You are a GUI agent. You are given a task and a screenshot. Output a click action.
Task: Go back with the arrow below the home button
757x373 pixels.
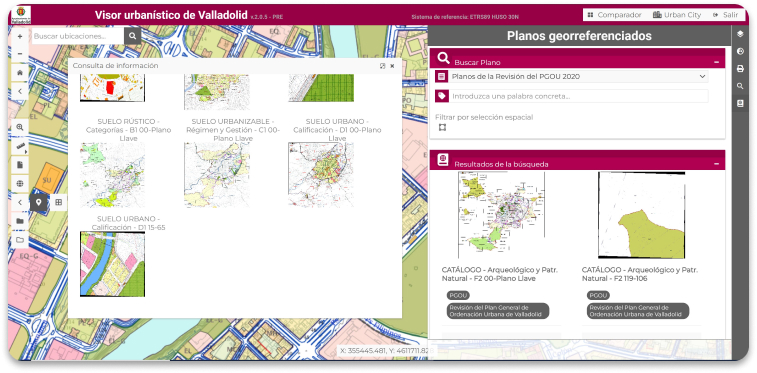click(20, 91)
